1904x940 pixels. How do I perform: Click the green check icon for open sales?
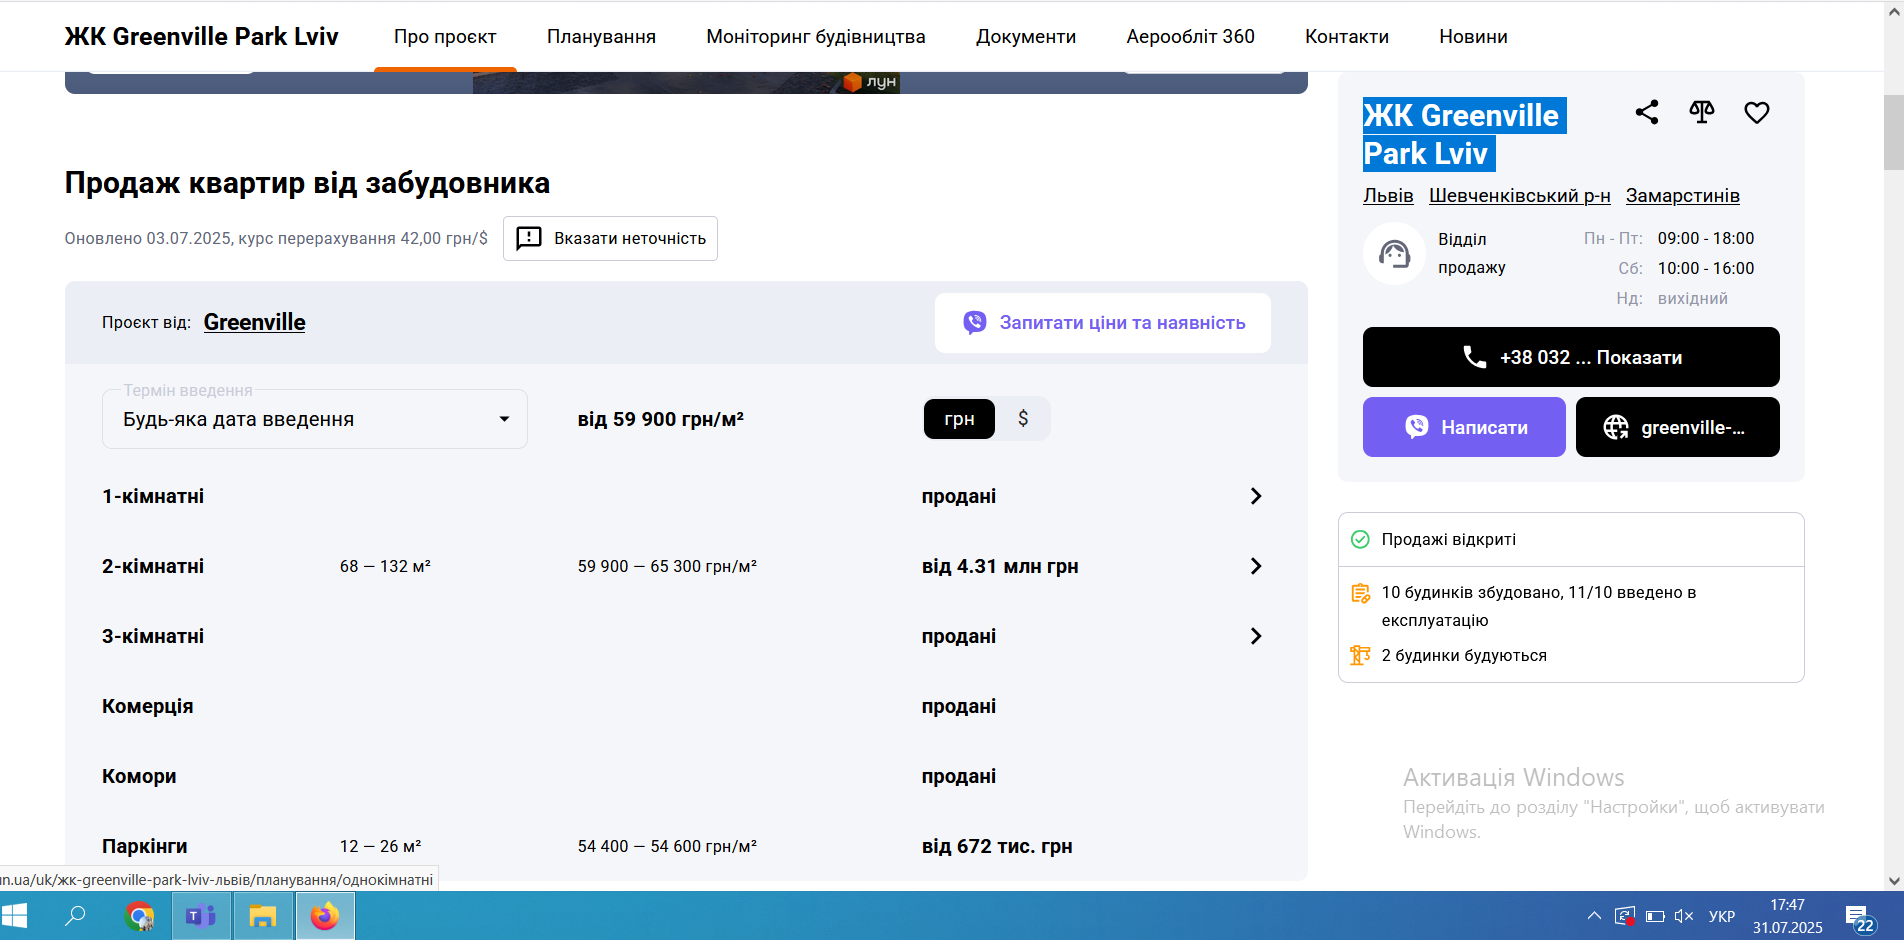click(x=1360, y=539)
